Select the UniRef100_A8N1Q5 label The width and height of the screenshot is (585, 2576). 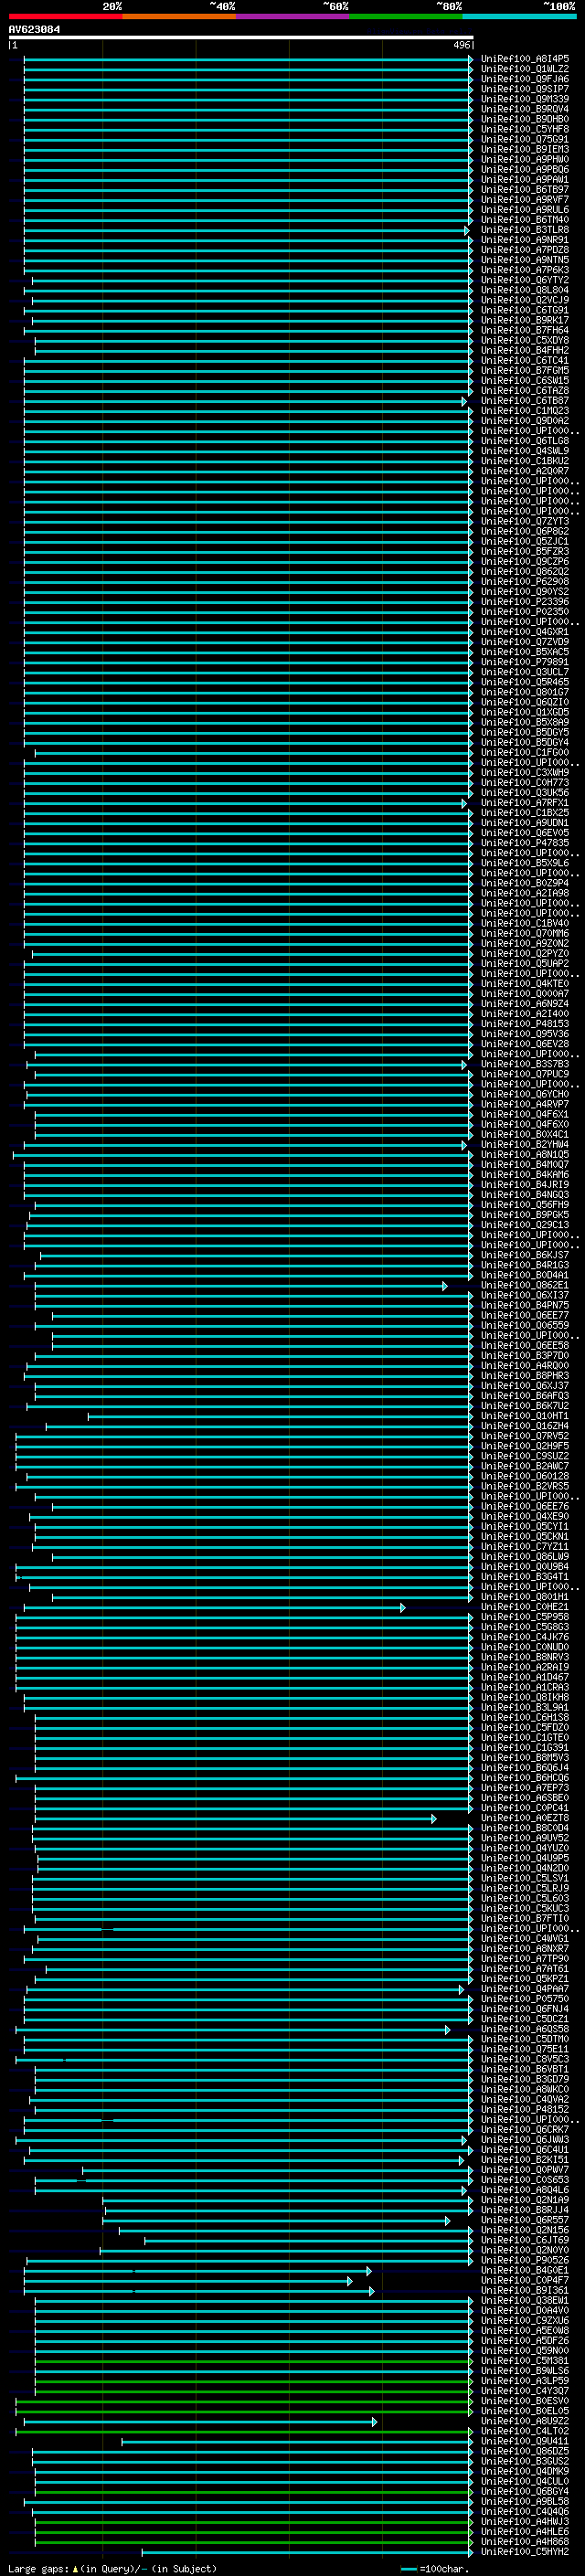[x=525, y=1154]
